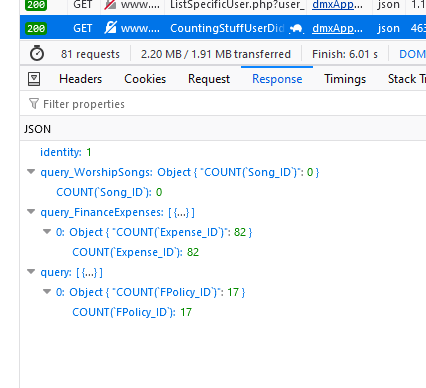Click www domain cell on CountingStuffUserDid row

point(140,28)
